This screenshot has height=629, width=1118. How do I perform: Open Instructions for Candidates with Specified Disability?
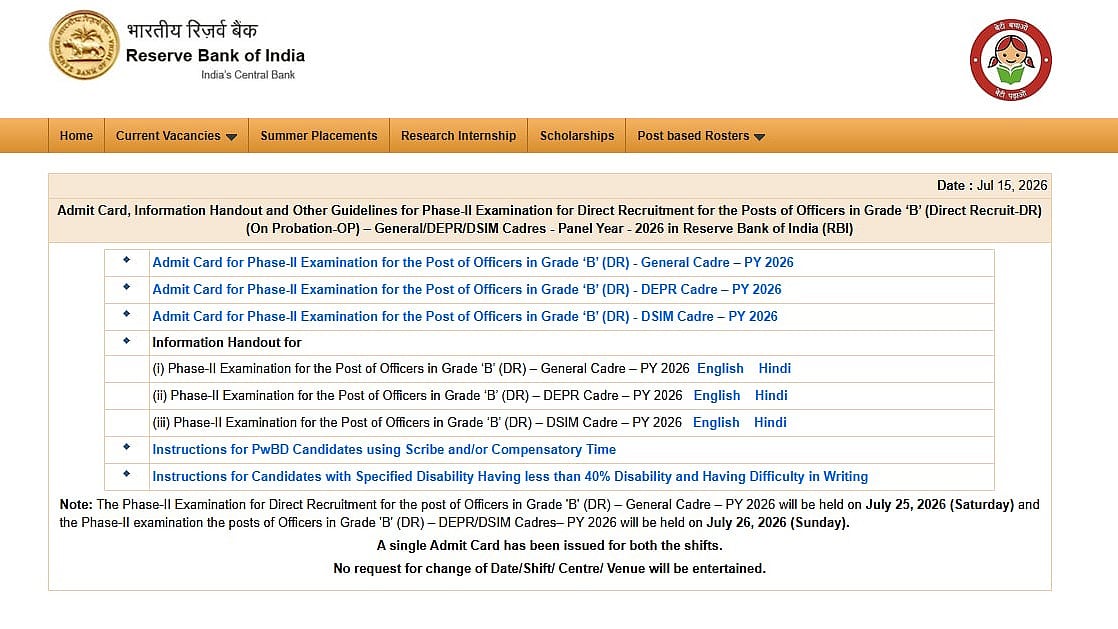(510, 476)
